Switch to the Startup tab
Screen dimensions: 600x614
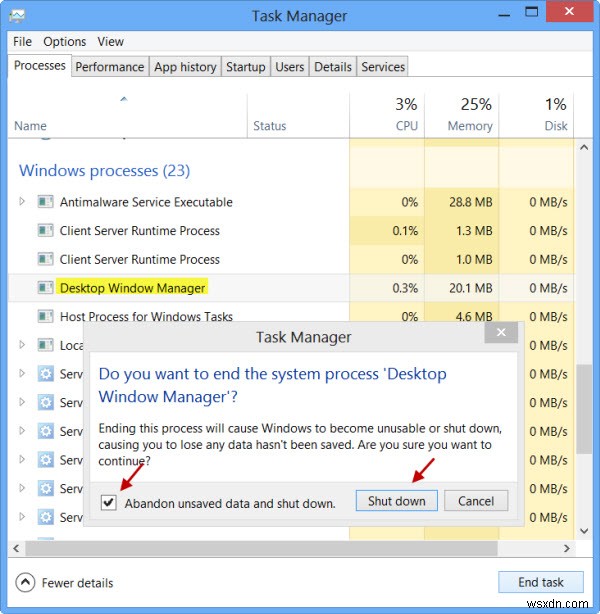tap(246, 67)
